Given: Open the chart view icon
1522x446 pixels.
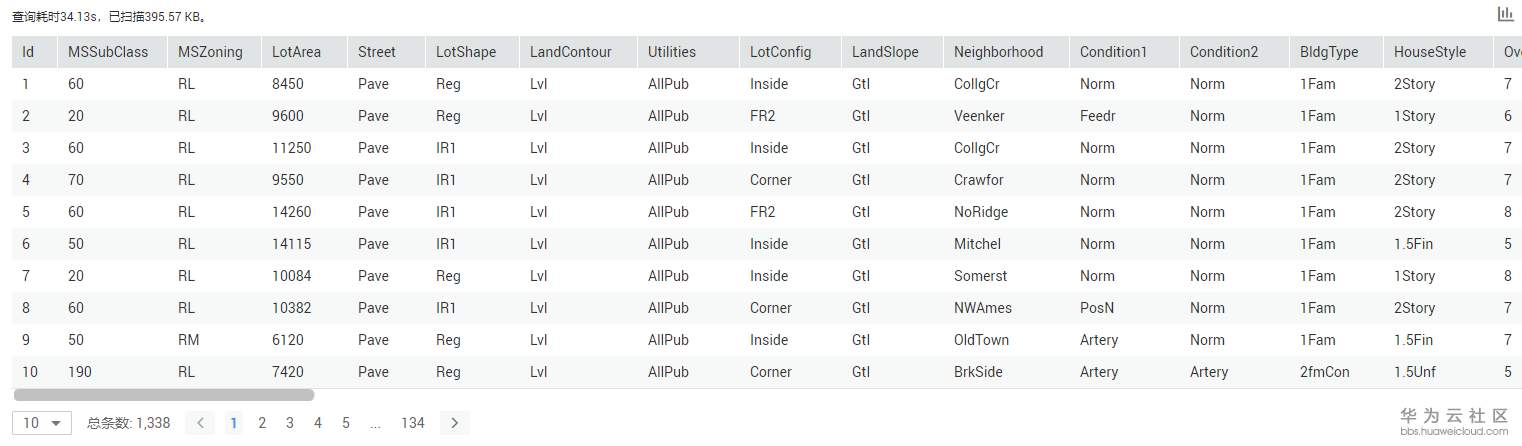Looking at the screenshot, I should [x=1504, y=14].
